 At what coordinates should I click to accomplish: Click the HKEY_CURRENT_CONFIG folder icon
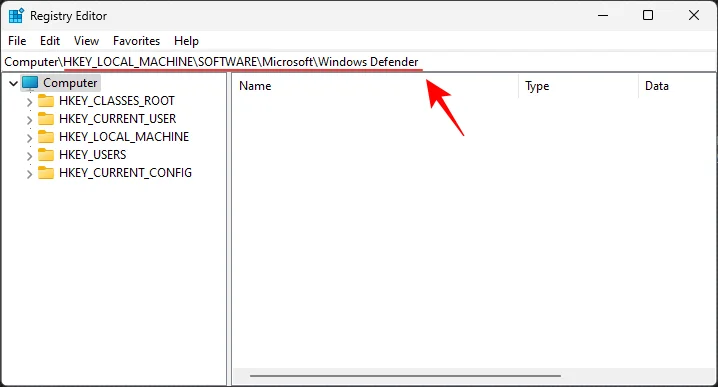point(46,173)
